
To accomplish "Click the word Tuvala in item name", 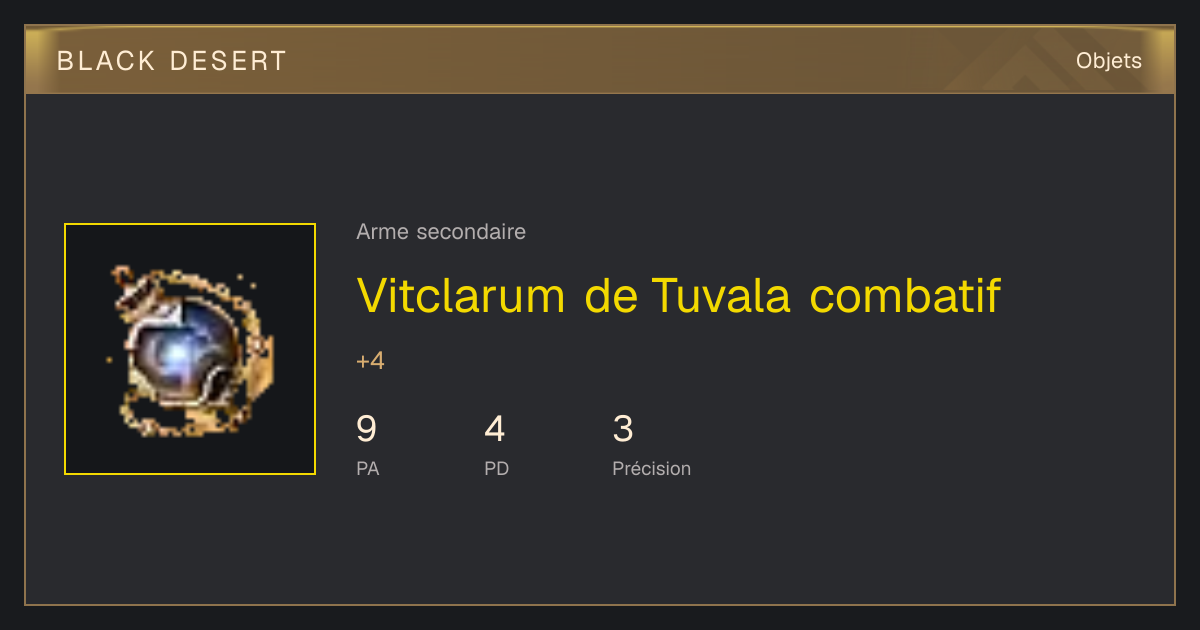I will pos(720,295).
